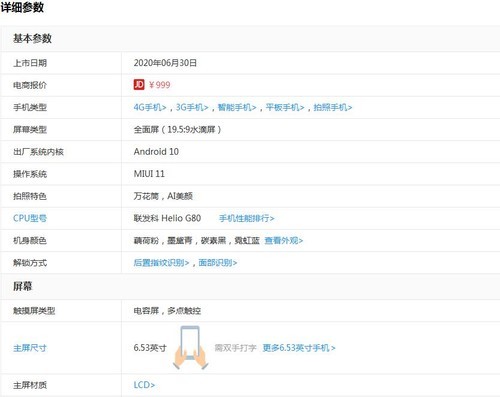Open the 面部识别 link
This screenshot has width=500, height=397.
point(218,263)
